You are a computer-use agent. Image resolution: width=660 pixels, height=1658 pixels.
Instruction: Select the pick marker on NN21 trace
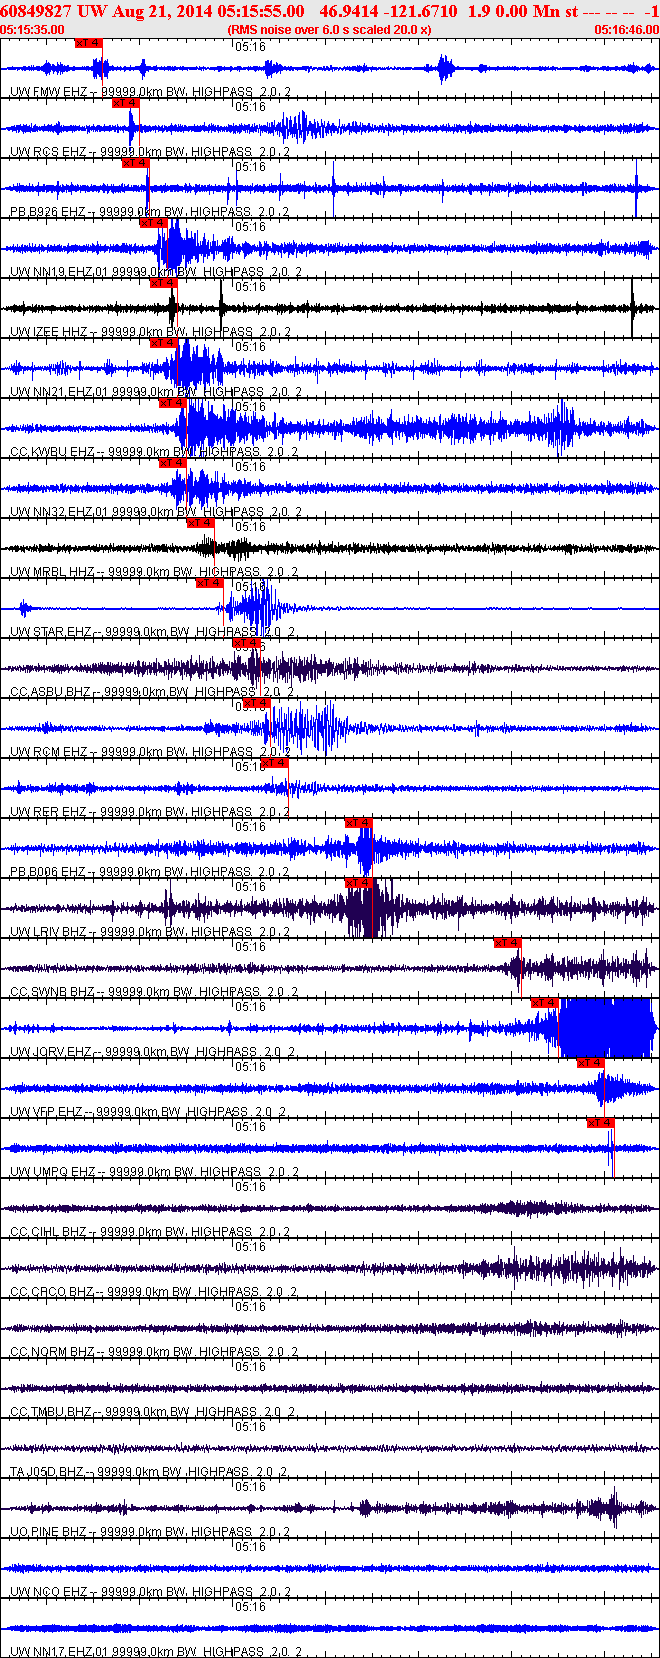tap(163, 343)
